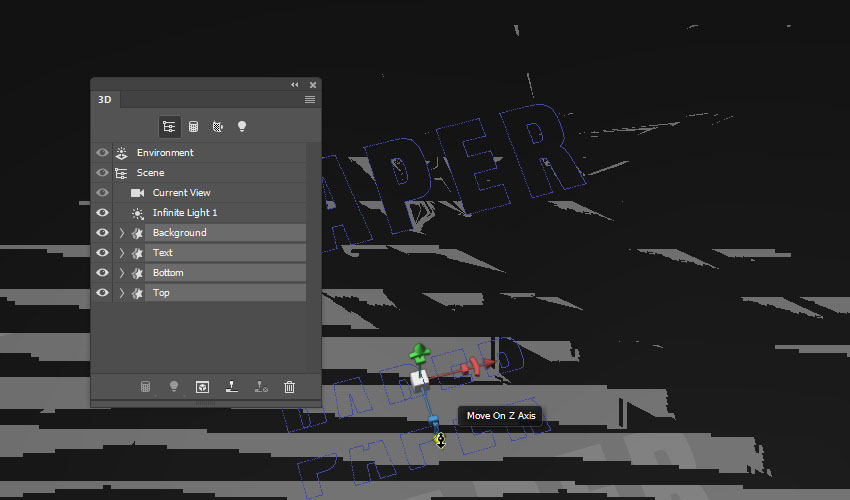The width and height of the screenshot is (850, 500).
Task: Toggle Current View visibility eye
Action: [x=102, y=193]
